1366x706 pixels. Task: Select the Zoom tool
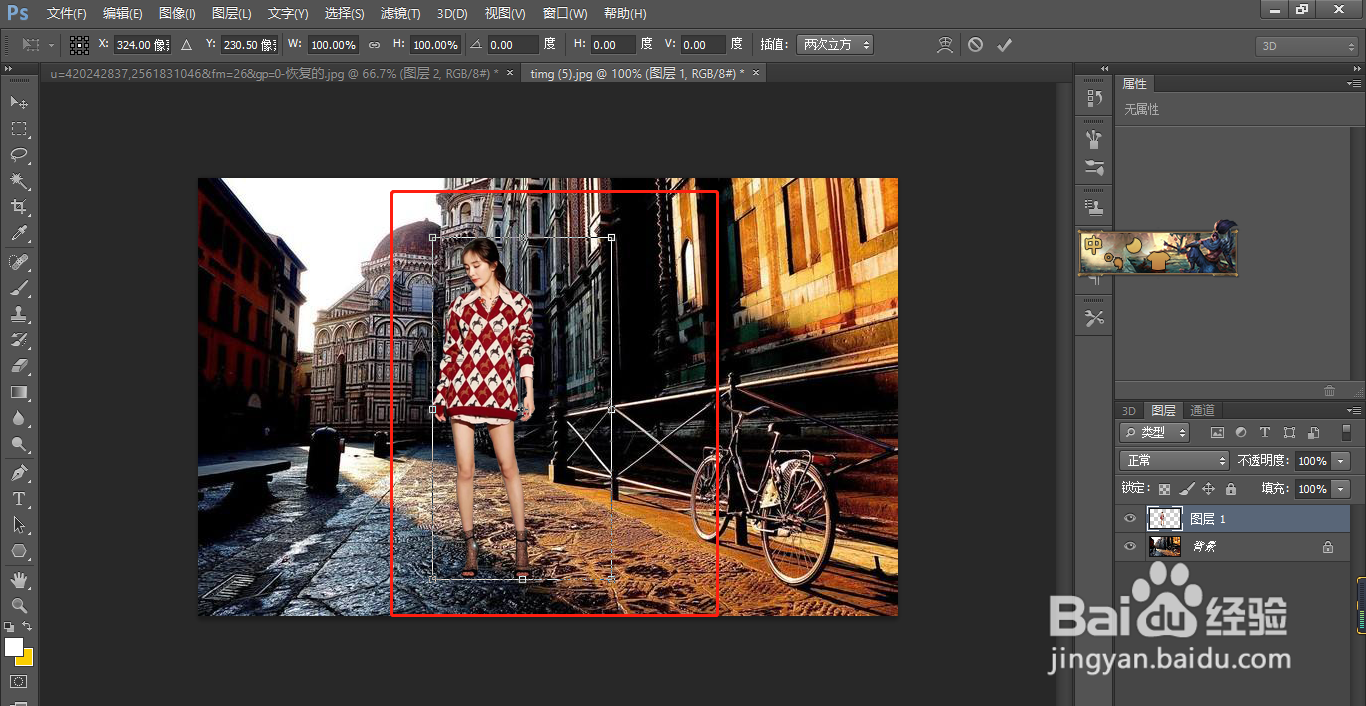[x=19, y=605]
